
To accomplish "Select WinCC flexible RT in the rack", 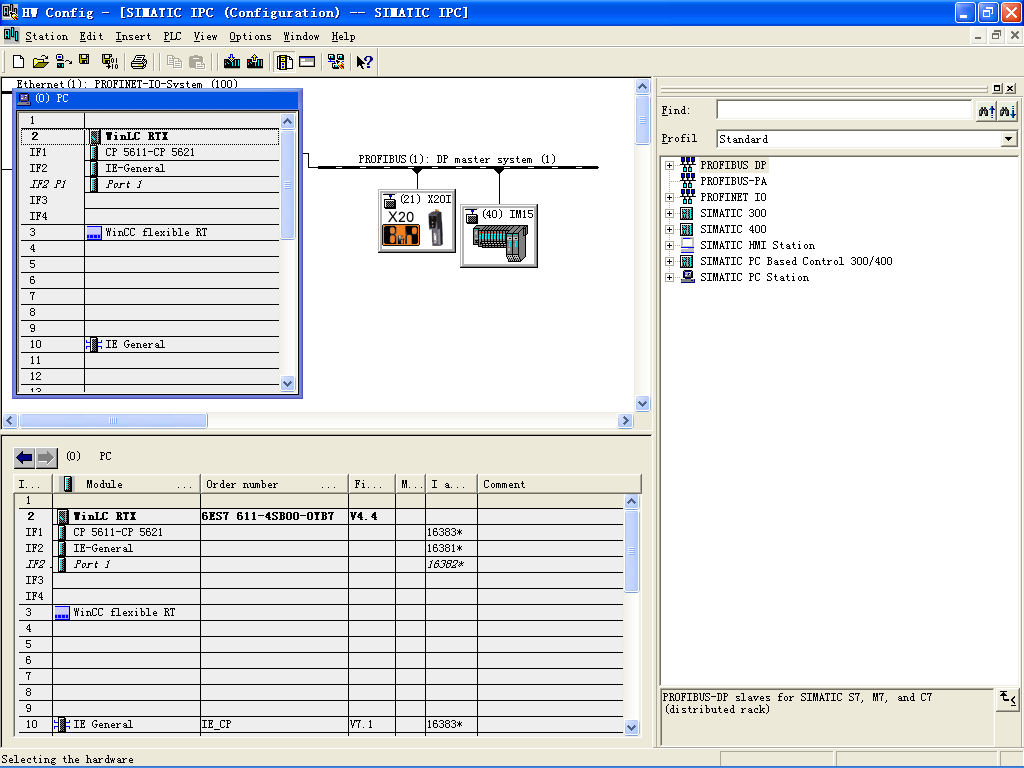I will pos(150,232).
